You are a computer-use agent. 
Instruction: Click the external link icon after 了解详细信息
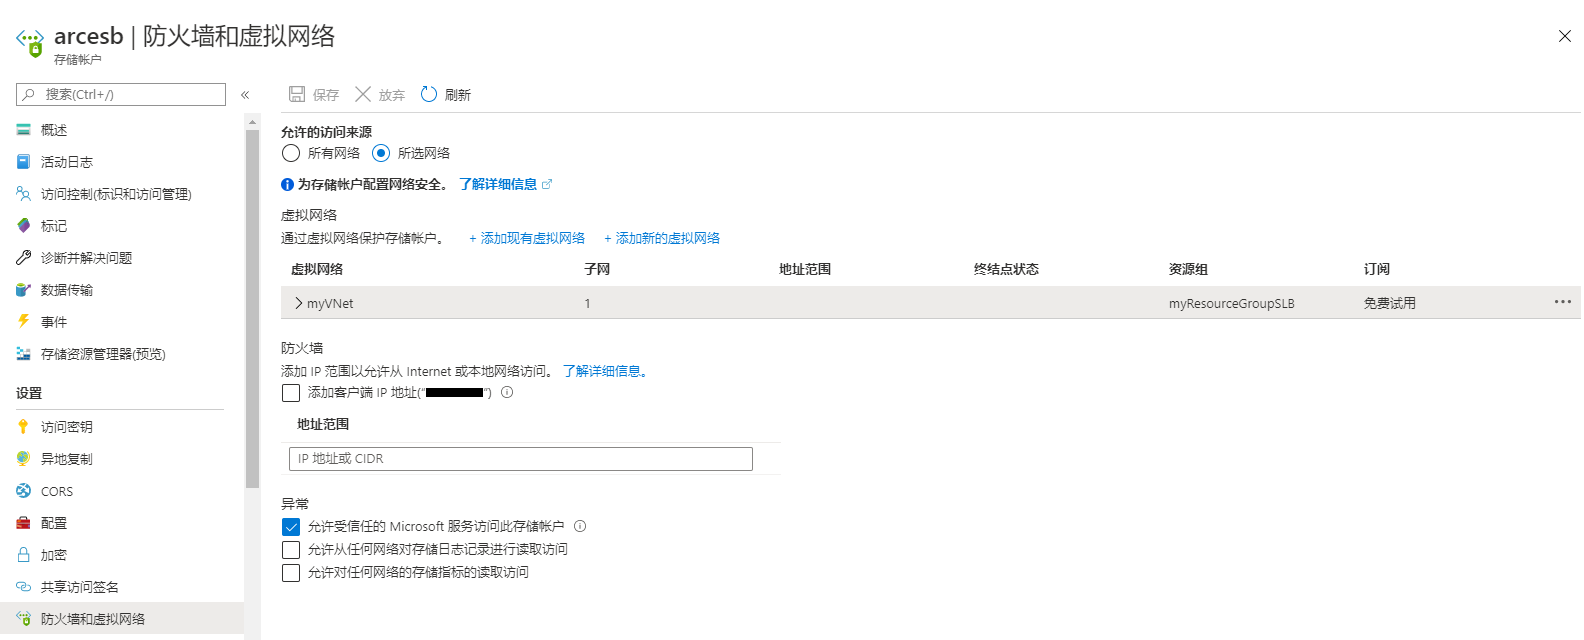547,184
